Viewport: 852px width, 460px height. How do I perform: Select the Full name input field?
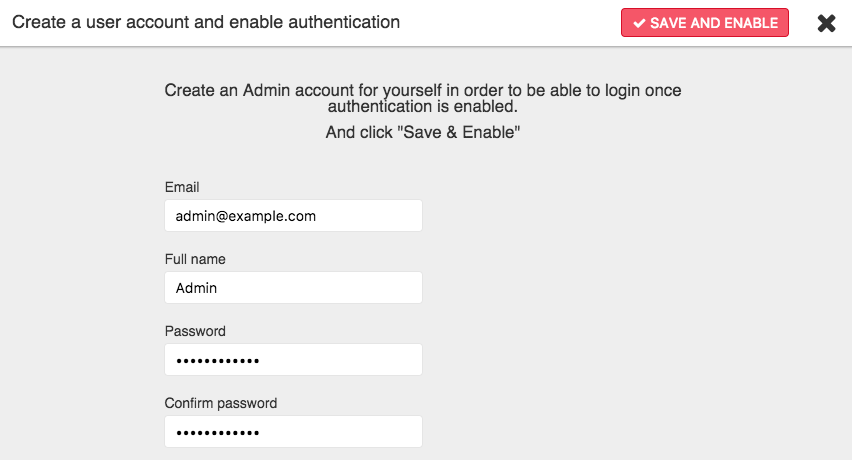coord(293,287)
